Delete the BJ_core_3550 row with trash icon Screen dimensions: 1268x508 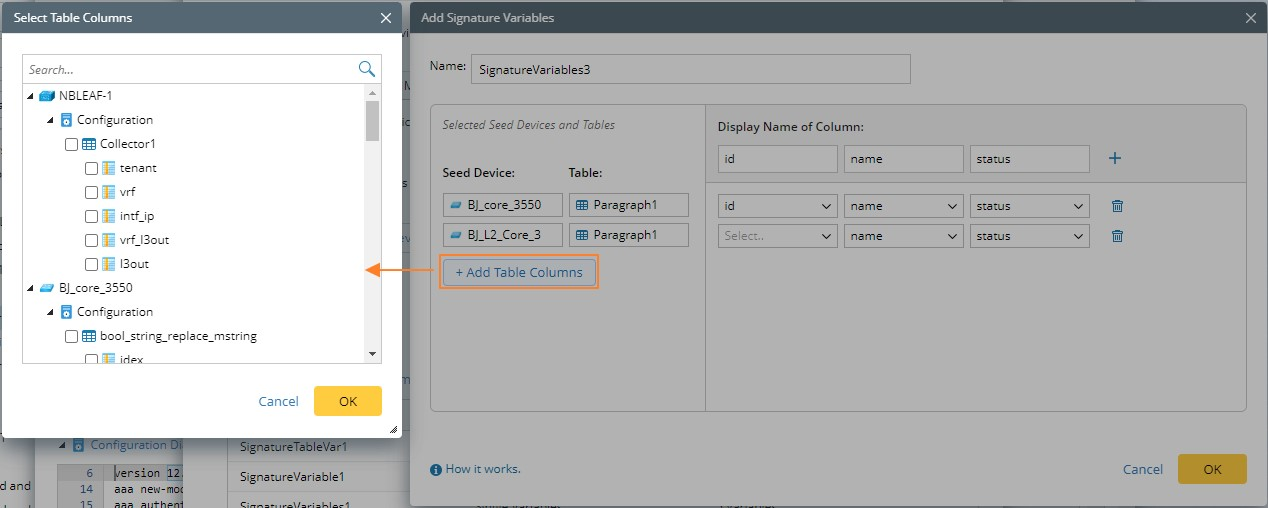click(x=1118, y=206)
